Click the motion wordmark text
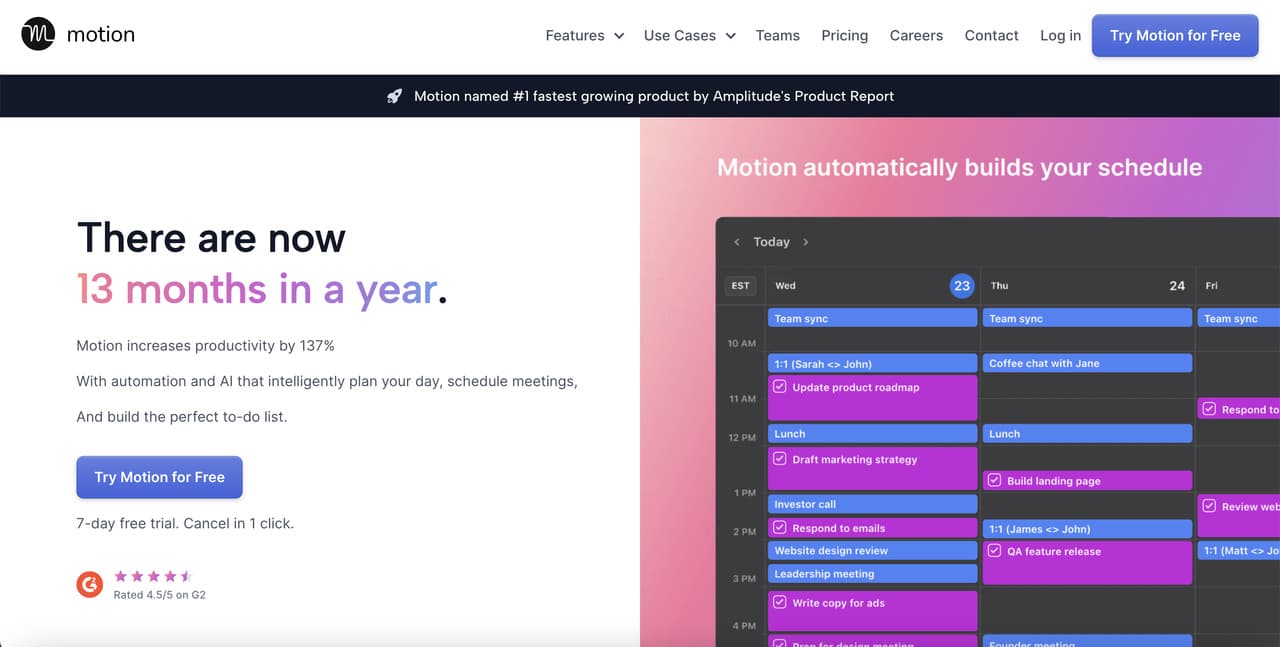Image resolution: width=1280 pixels, height=647 pixels. 101,34
